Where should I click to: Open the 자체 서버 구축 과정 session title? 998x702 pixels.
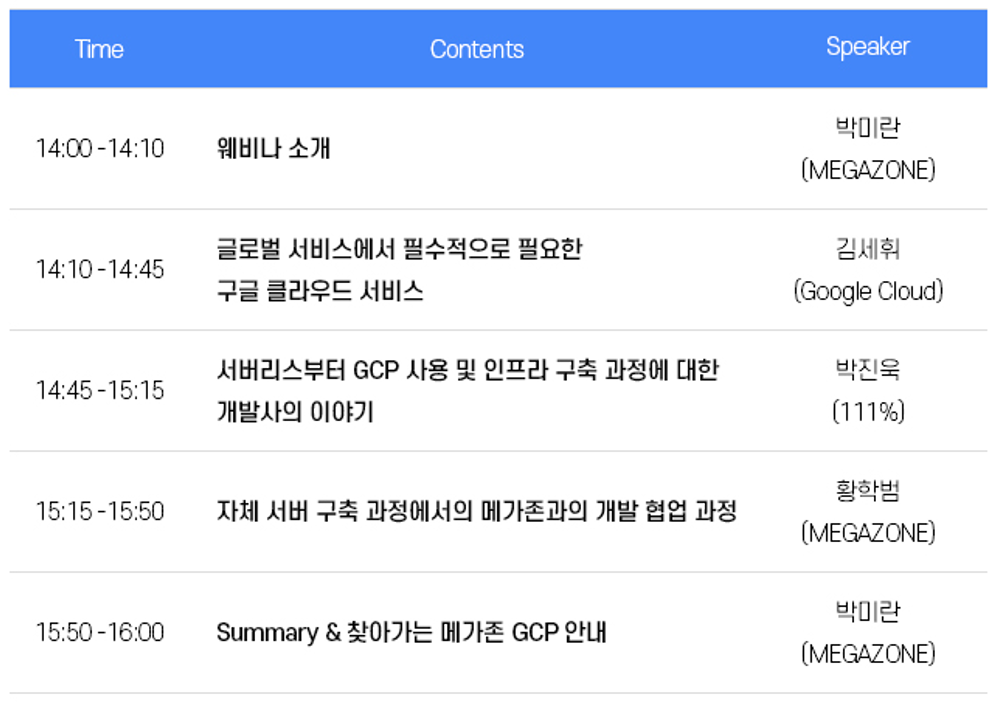click(x=476, y=512)
